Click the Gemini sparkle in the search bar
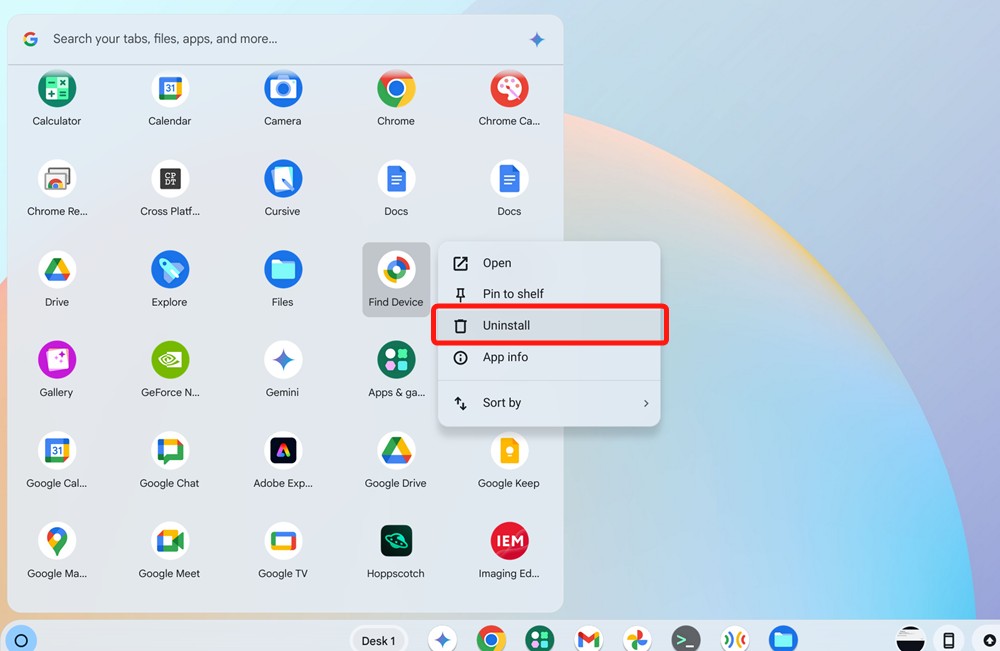 537,40
